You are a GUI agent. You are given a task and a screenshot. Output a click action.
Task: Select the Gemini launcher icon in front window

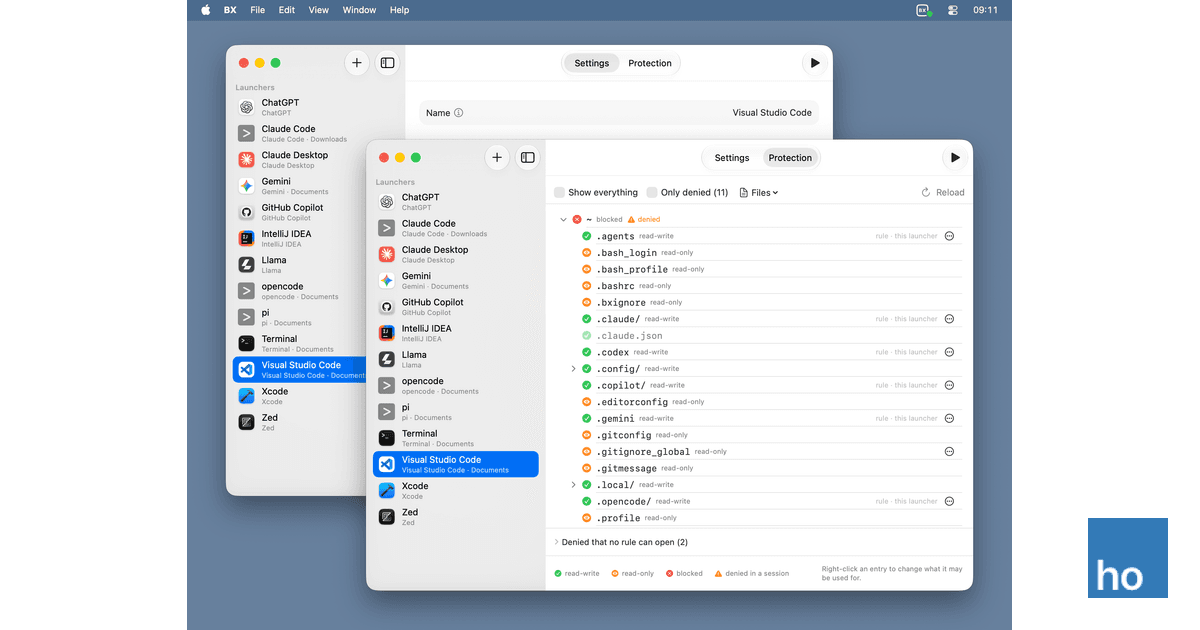(x=386, y=281)
